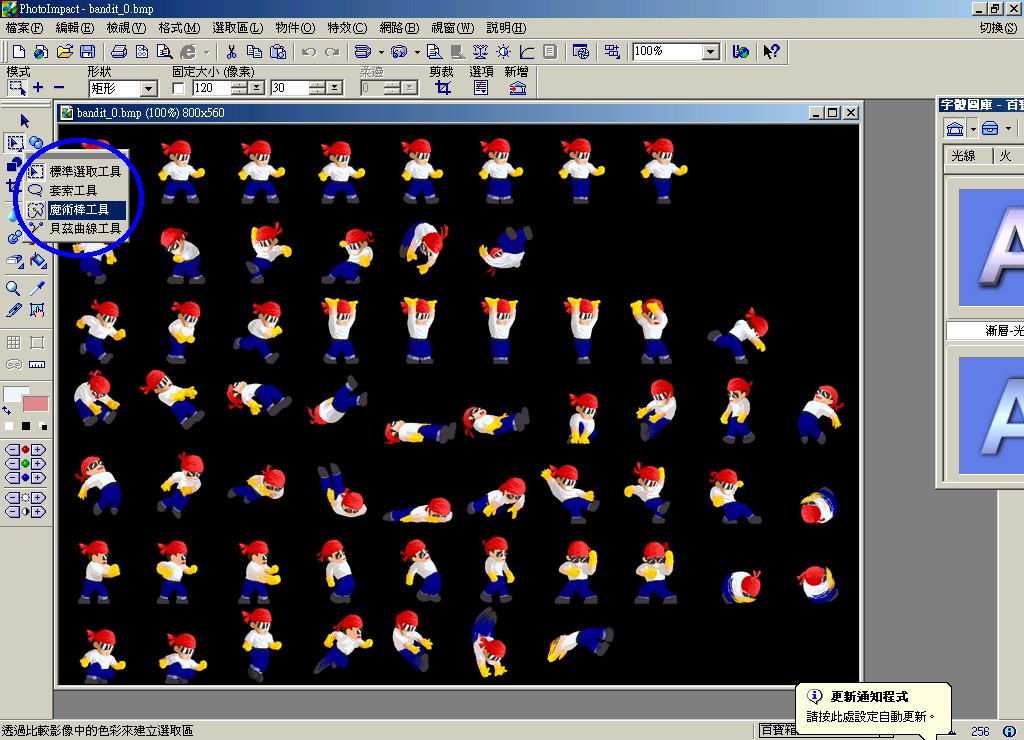
Task: Open the 編輯(E) menu
Action: [x=74, y=28]
